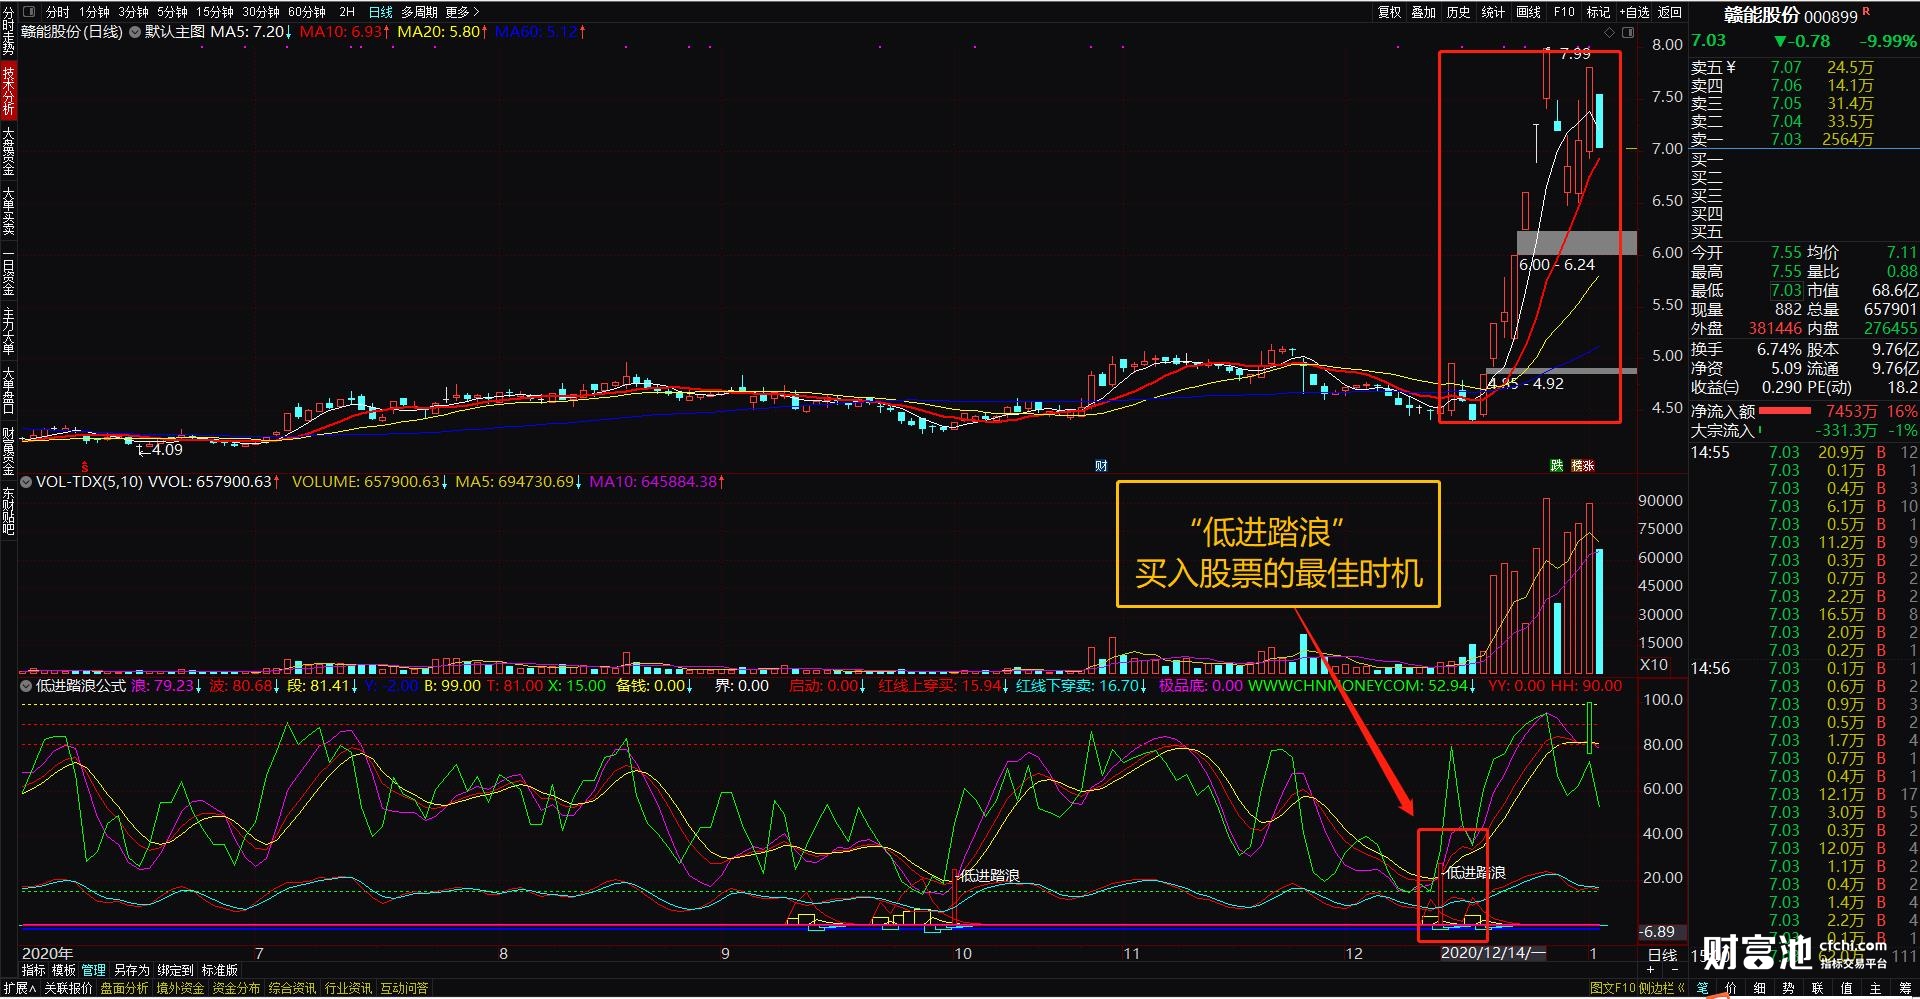The height and width of the screenshot is (999, 1920).
Task: Click 指标 in bottom indicator bar
Action: 33,970
